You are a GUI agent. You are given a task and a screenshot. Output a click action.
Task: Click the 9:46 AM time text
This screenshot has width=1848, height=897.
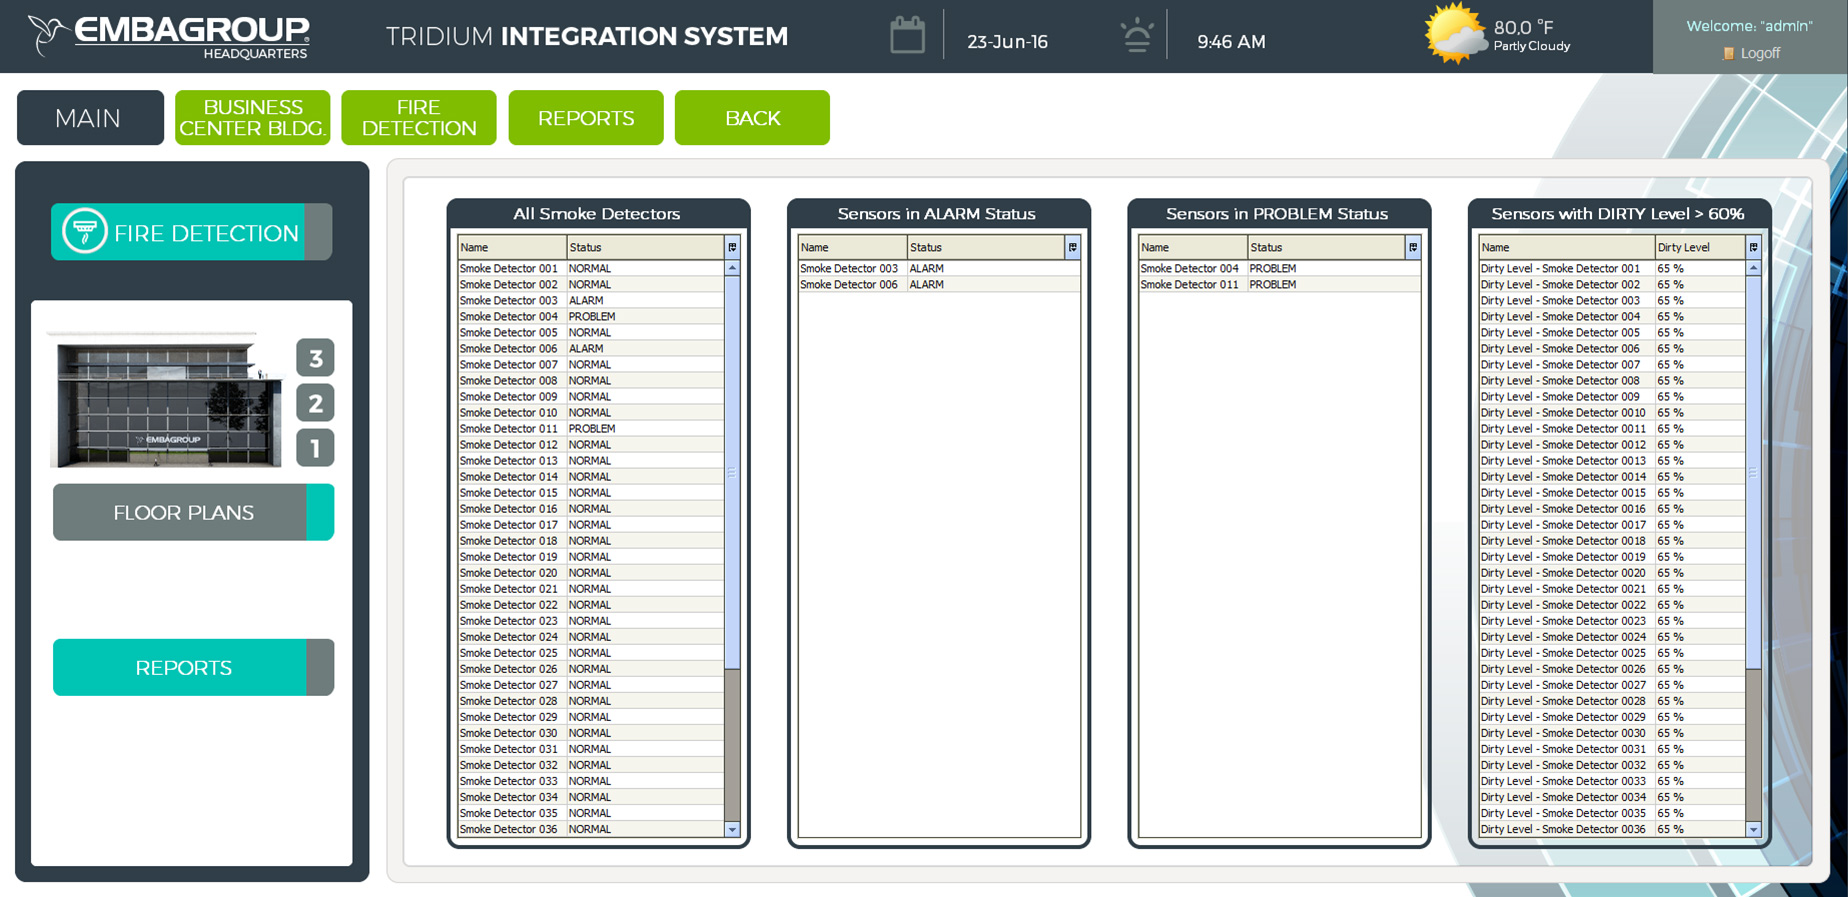1231,42
